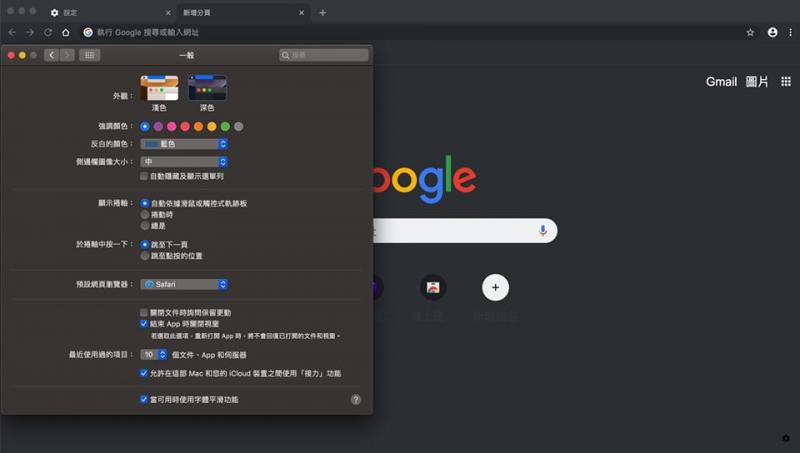Open the Chrome profile avatar icon
The height and width of the screenshot is (453, 800).
coord(772,32)
